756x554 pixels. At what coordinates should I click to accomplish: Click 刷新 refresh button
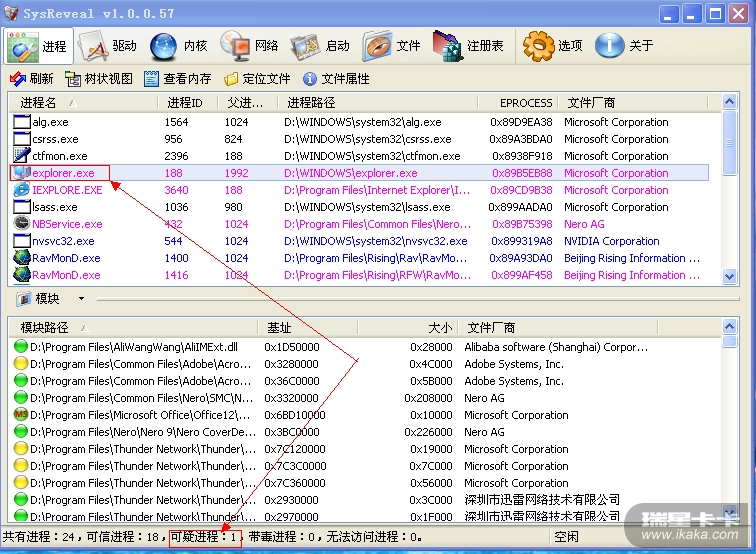[31, 79]
